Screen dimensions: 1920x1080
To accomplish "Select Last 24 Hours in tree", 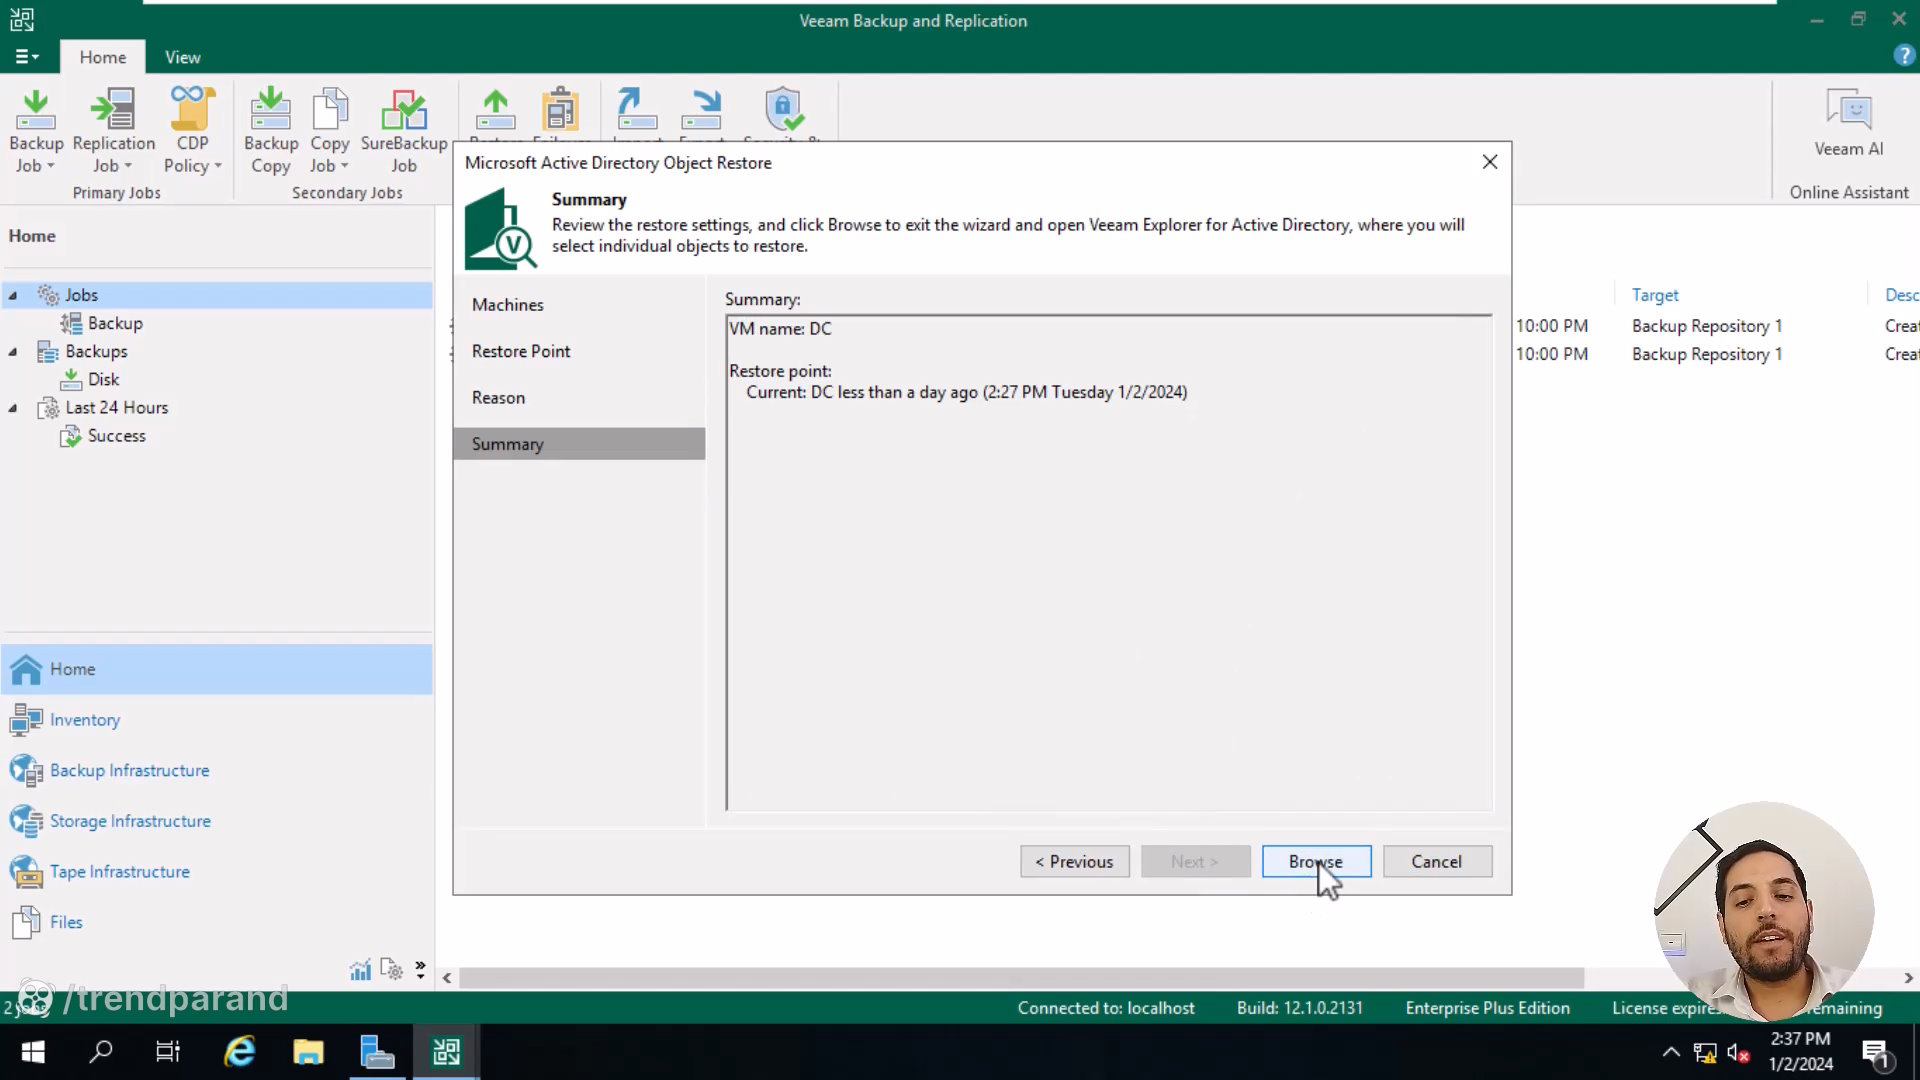I will [116, 407].
